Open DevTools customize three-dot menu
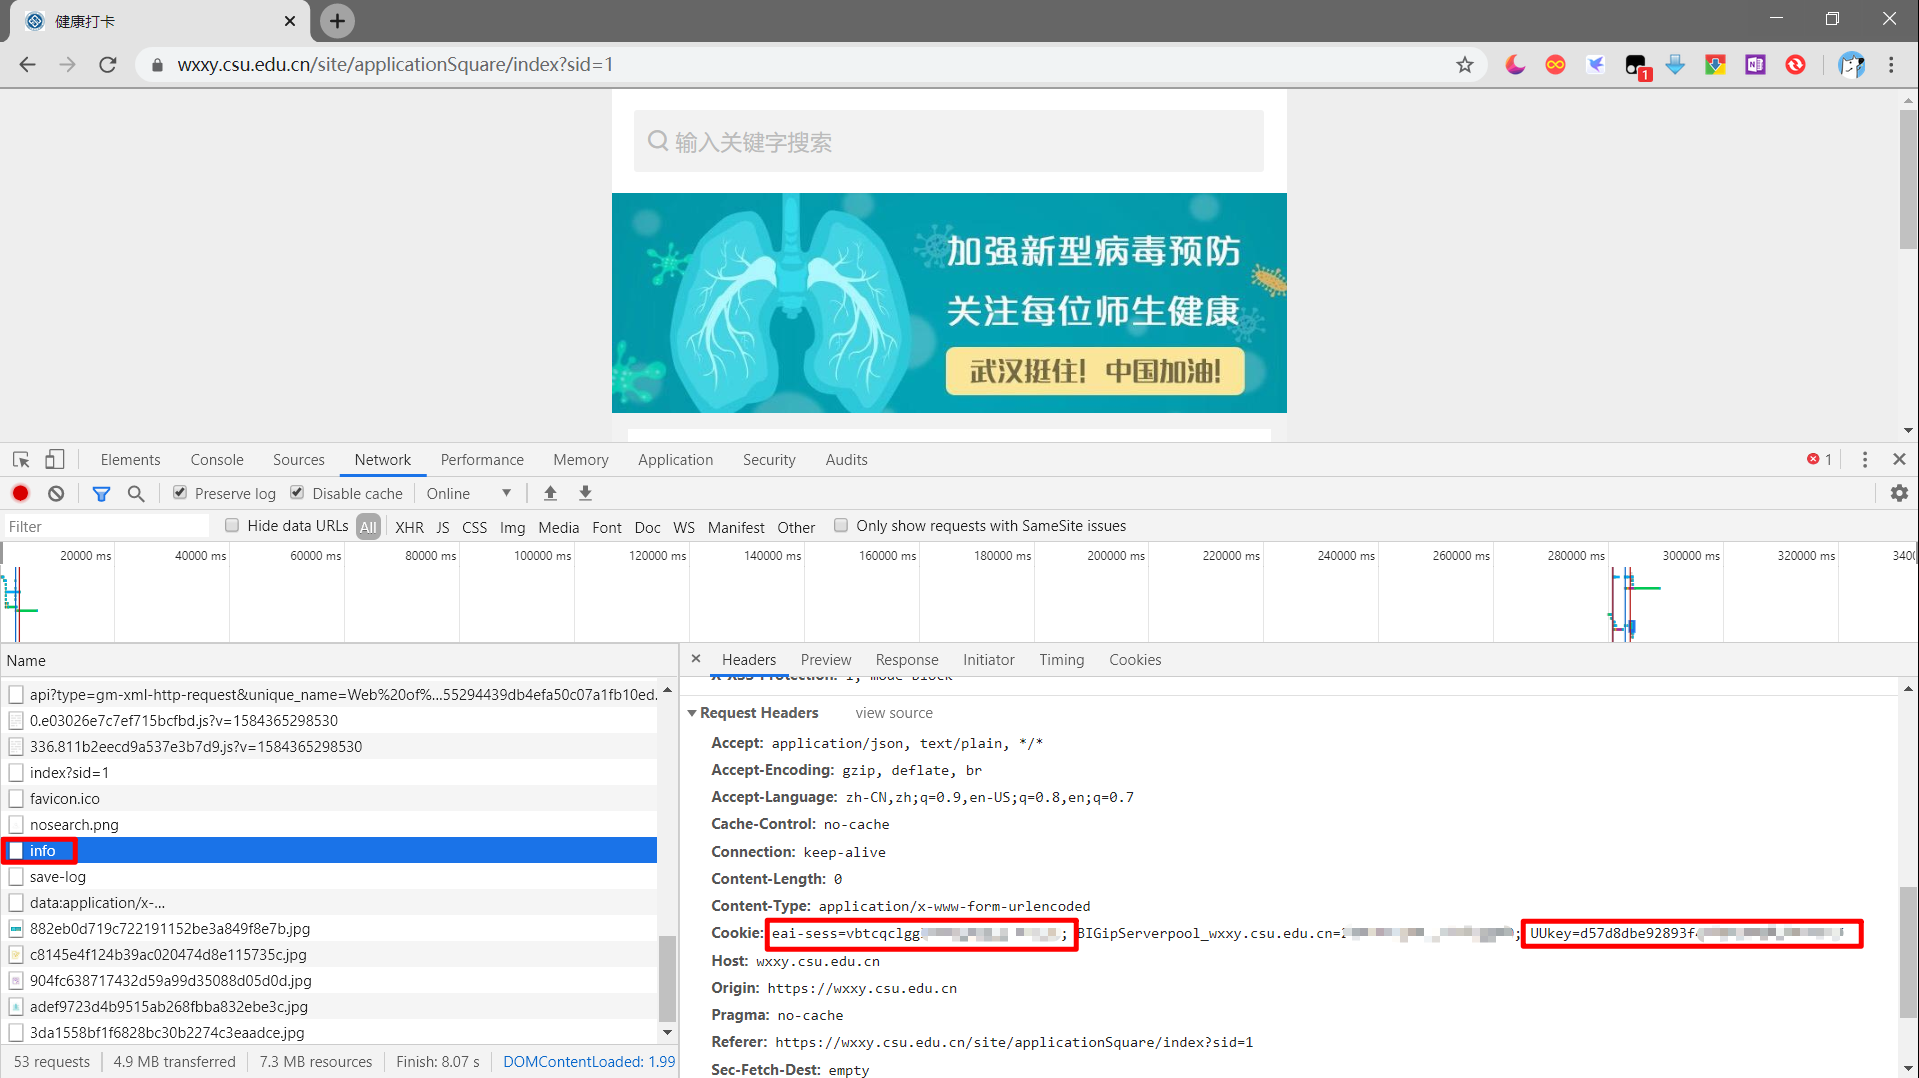This screenshot has height=1078, width=1919. pyautogui.click(x=1865, y=460)
